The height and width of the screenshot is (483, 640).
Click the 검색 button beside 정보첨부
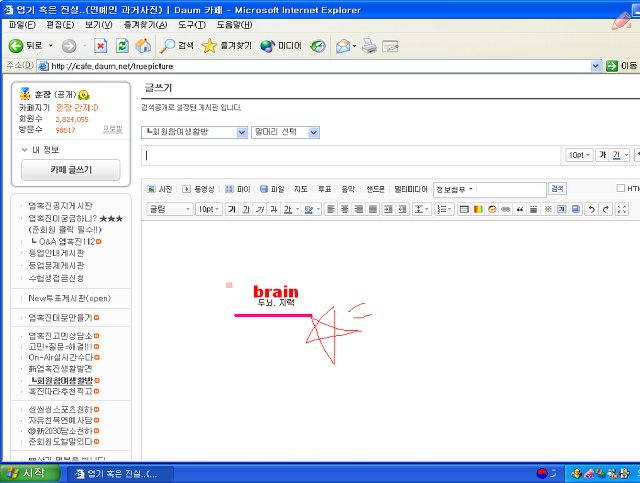[557, 189]
